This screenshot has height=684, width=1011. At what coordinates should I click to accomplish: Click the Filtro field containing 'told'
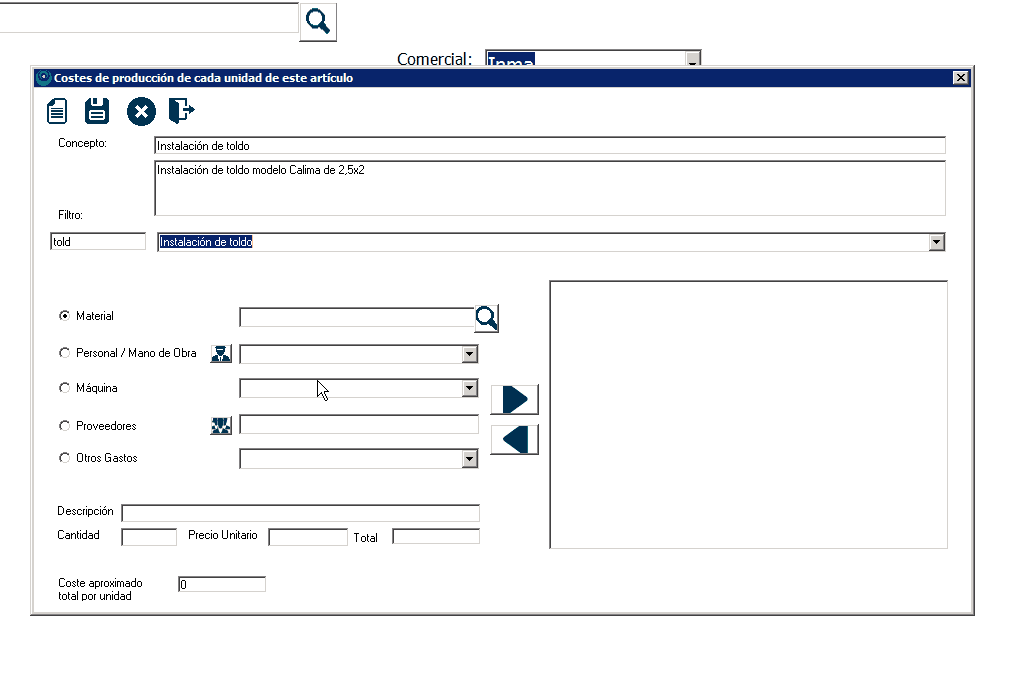(x=98, y=242)
